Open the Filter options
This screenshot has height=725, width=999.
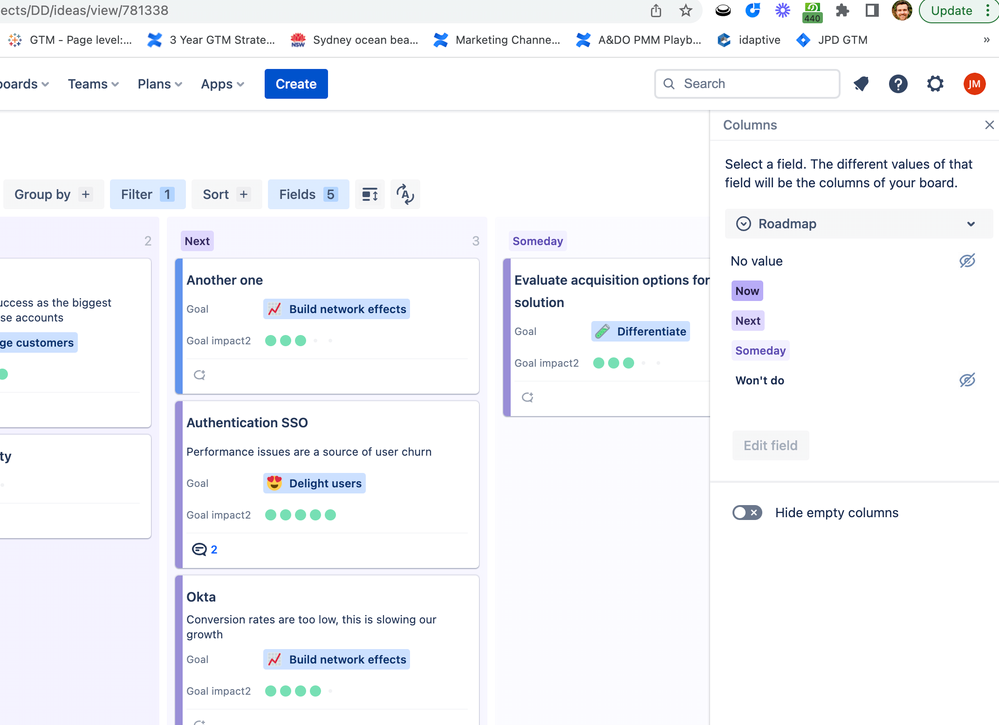[147, 194]
